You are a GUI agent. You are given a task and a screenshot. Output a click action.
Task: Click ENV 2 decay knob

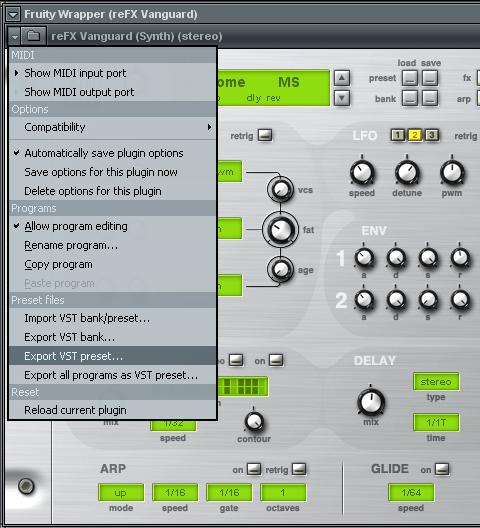(x=396, y=299)
